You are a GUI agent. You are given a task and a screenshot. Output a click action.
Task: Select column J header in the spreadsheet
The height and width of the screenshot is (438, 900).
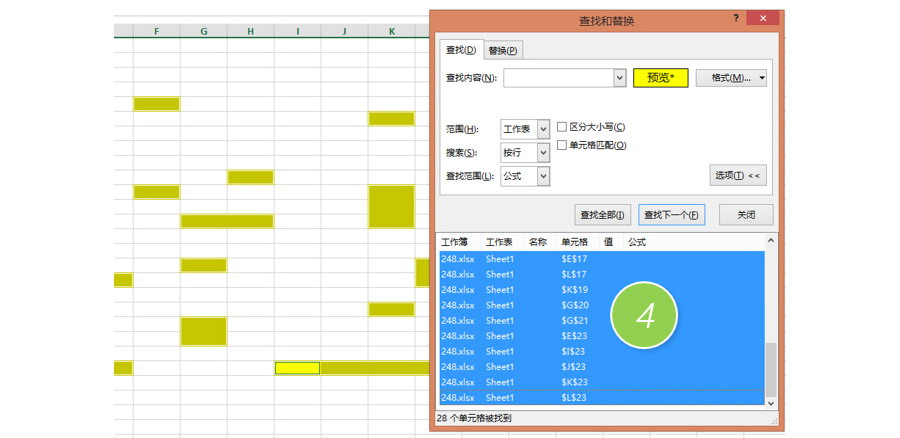tap(344, 32)
